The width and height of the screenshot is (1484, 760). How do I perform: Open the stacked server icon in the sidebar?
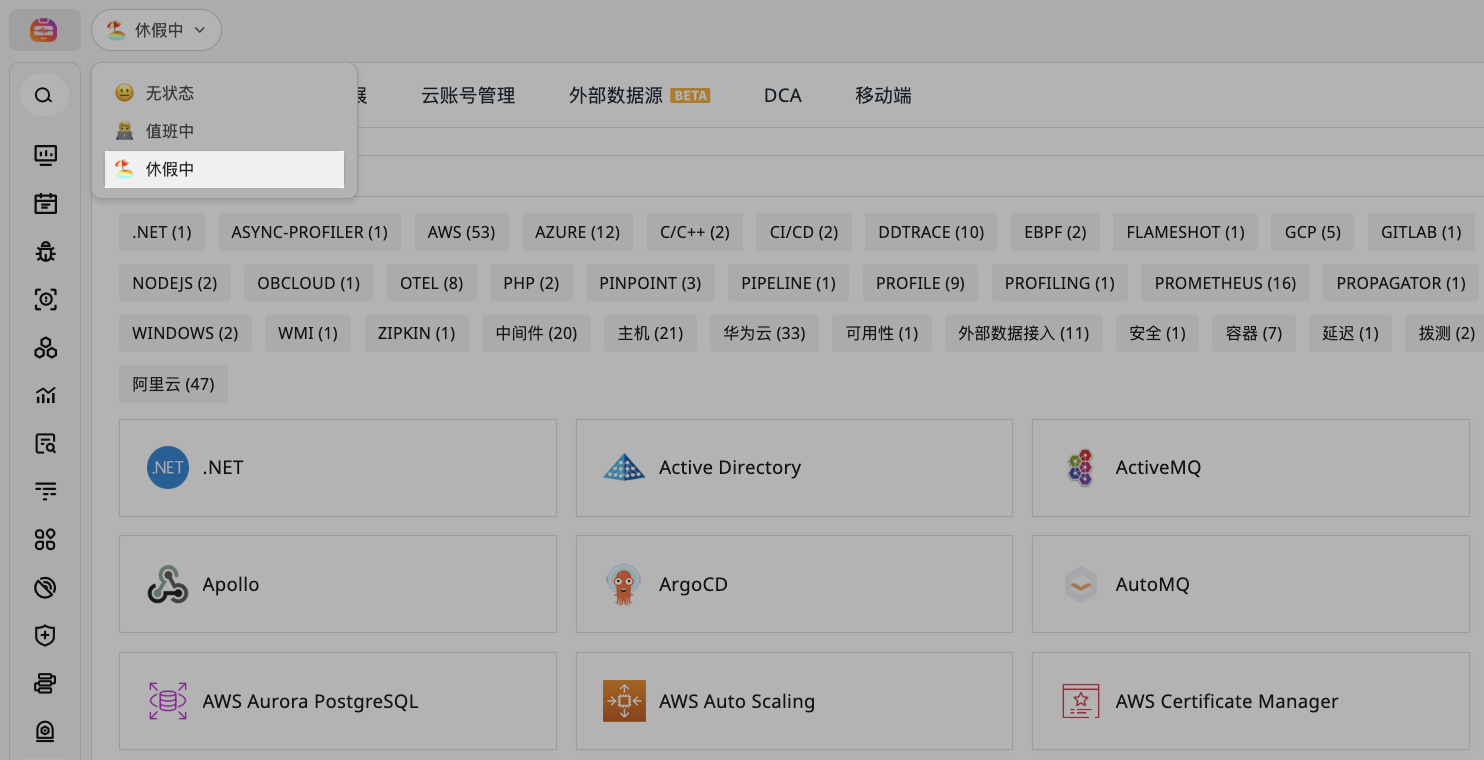point(45,683)
